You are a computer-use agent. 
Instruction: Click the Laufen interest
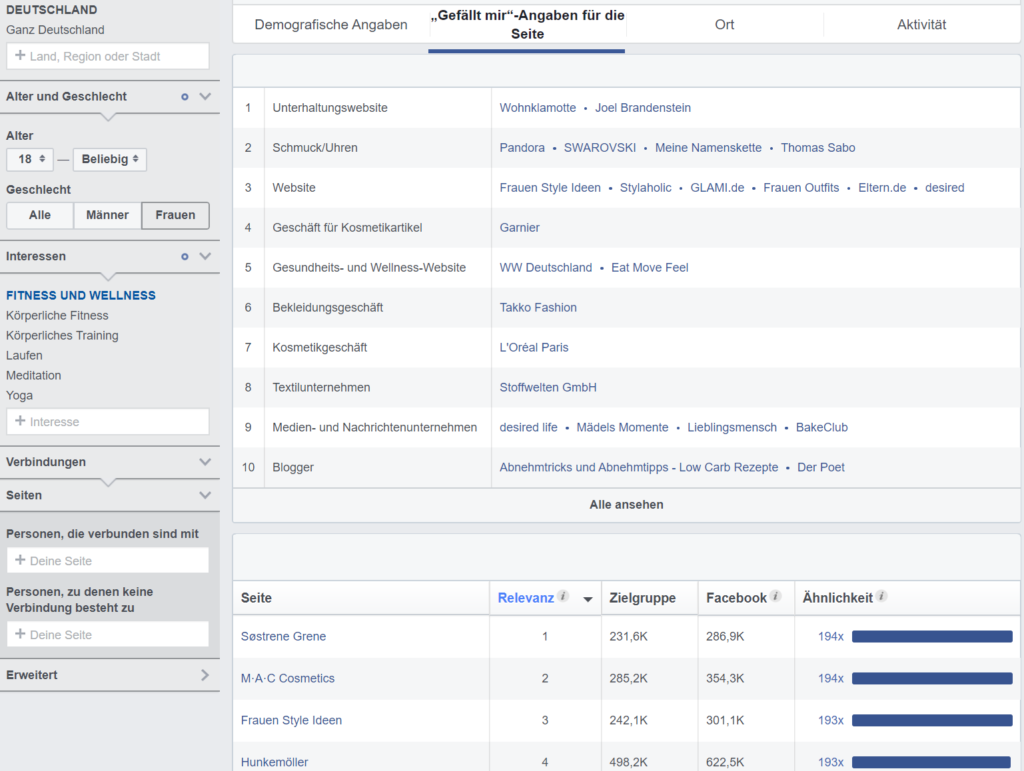click(x=24, y=356)
